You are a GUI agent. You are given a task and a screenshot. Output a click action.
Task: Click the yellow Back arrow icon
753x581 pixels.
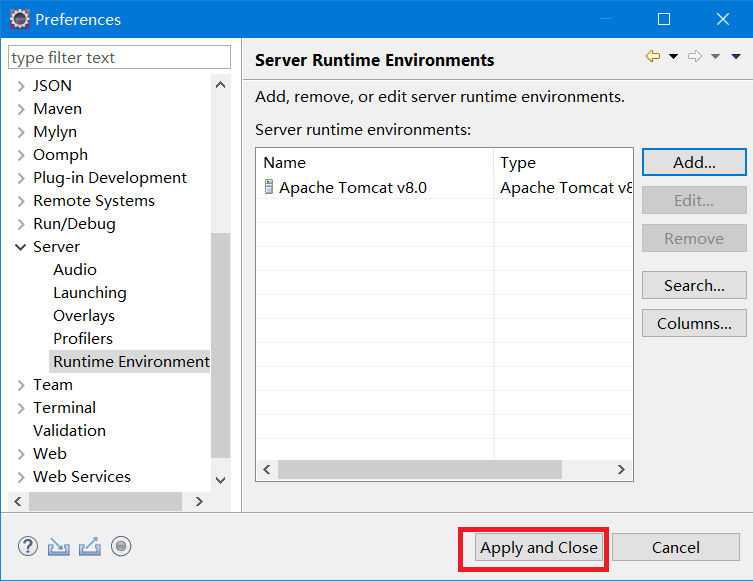click(653, 57)
